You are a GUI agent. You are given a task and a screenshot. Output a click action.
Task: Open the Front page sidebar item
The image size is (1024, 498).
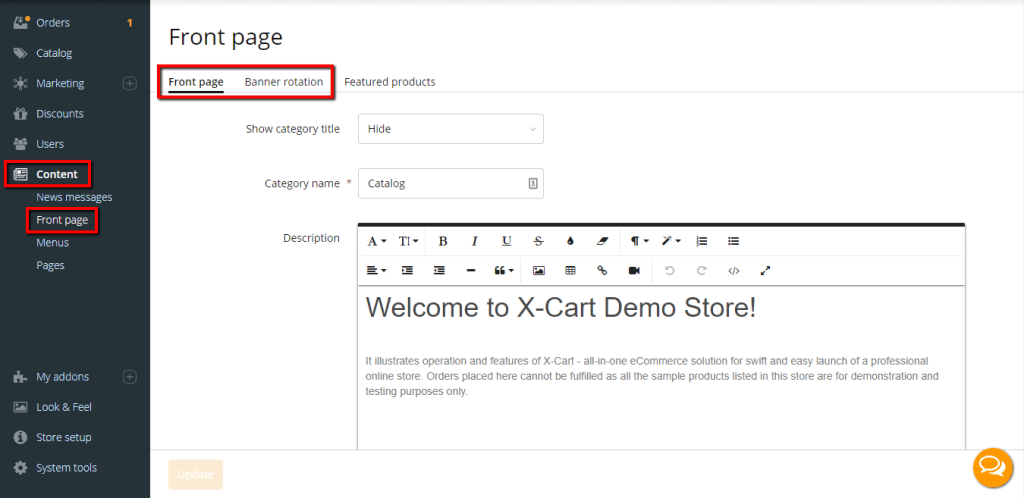click(x=62, y=220)
